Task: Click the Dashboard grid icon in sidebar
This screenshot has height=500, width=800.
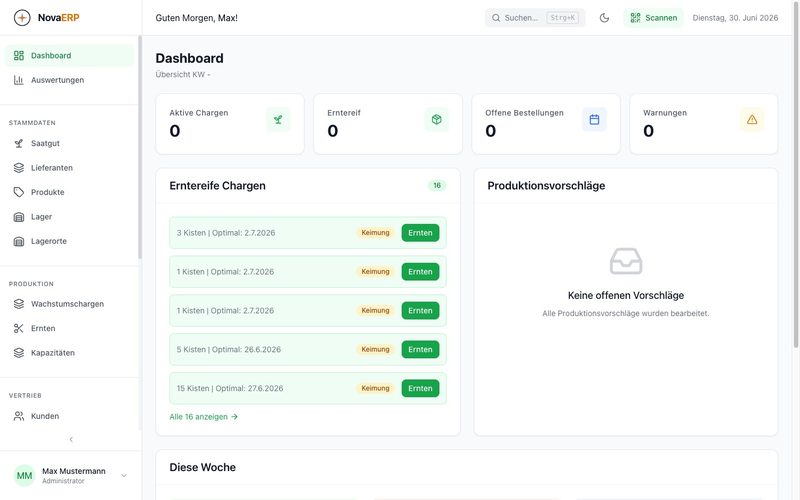Action: point(19,56)
